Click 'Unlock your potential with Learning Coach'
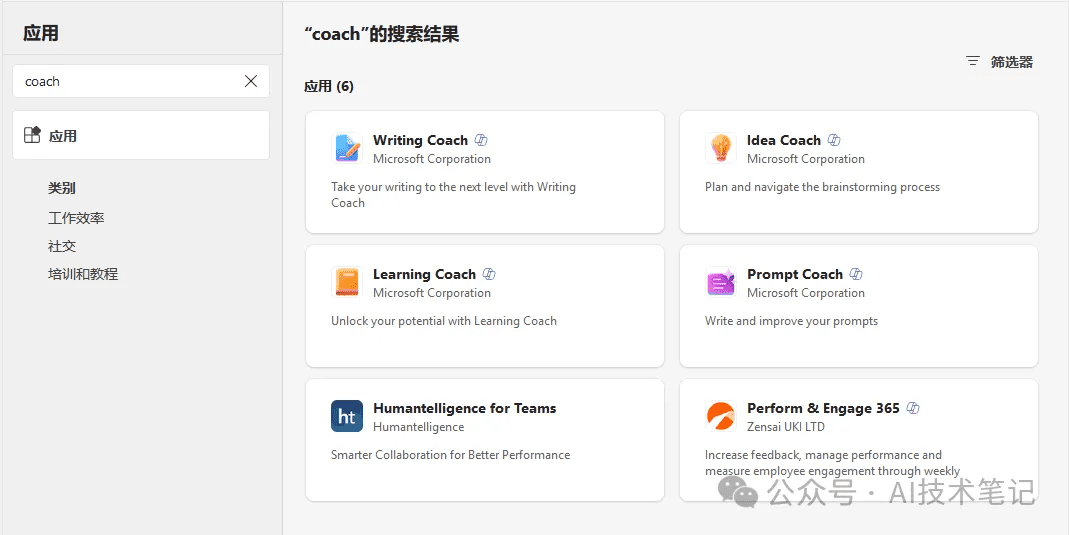The height and width of the screenshot is (535, 1069). pos(444,321)
